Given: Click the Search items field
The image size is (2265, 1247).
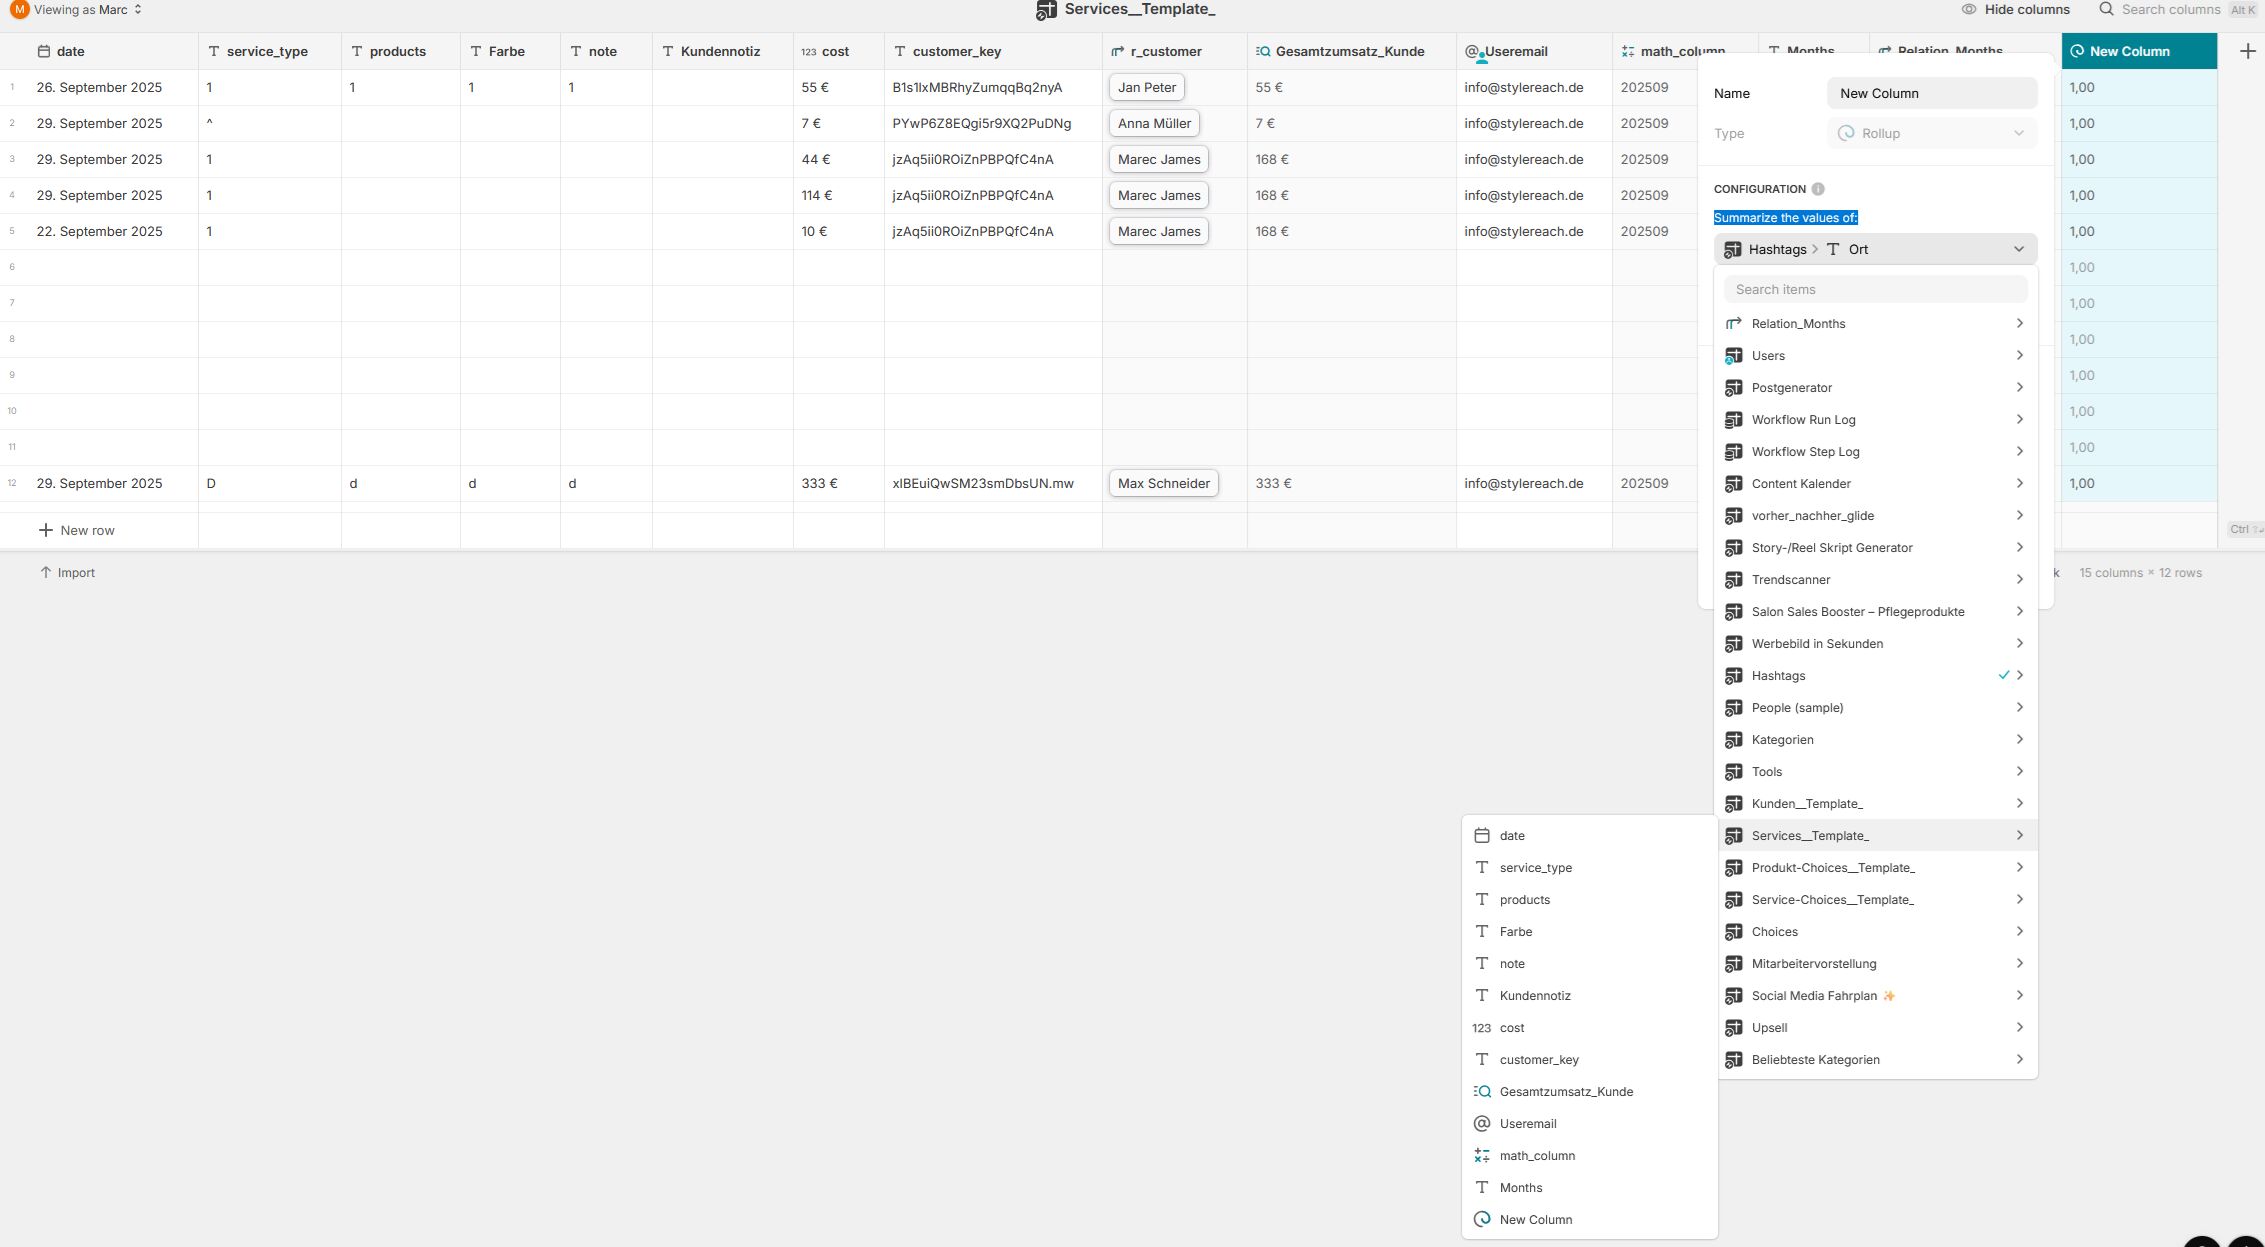Looking at the screenshot, I should click(1875, 289).
